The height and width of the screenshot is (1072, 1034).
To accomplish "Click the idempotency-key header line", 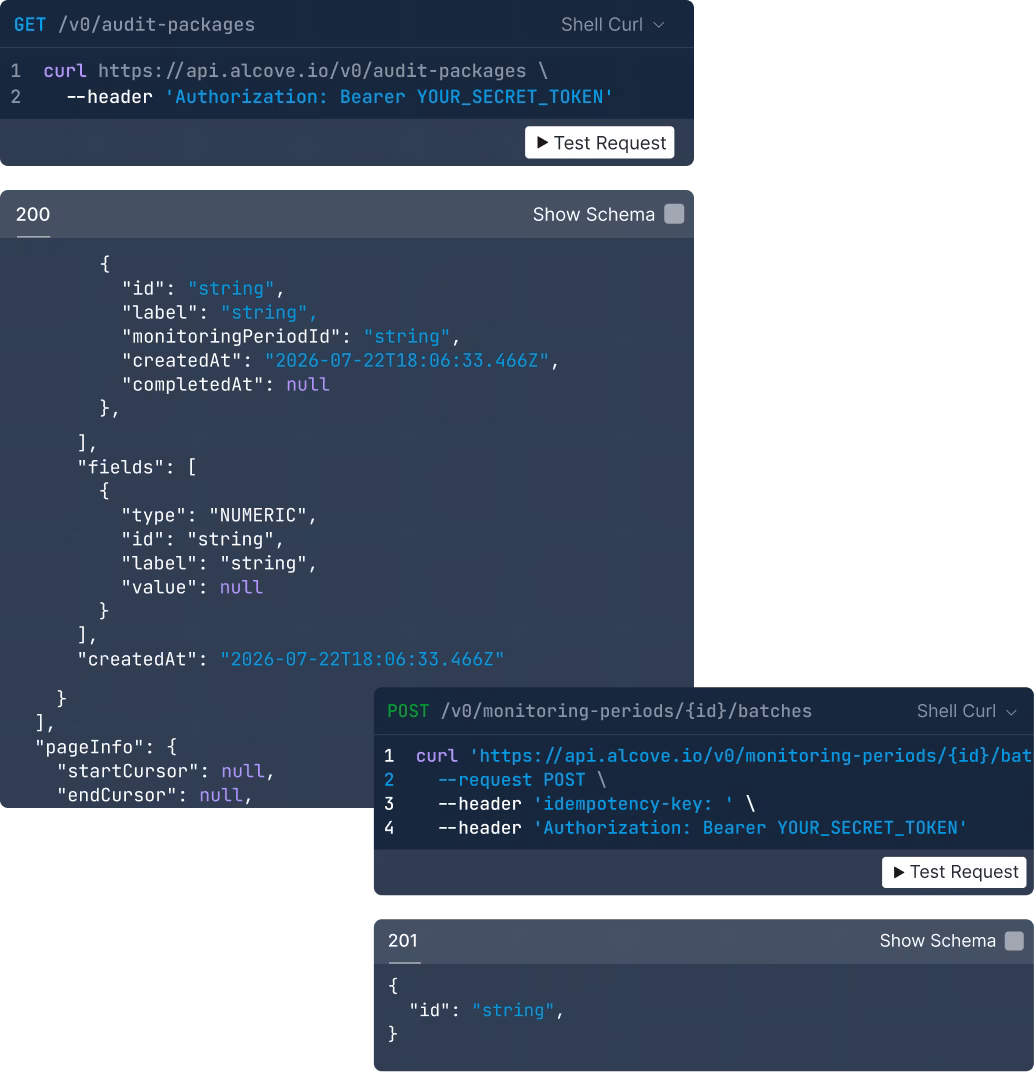I will click(x=596, y=803).
